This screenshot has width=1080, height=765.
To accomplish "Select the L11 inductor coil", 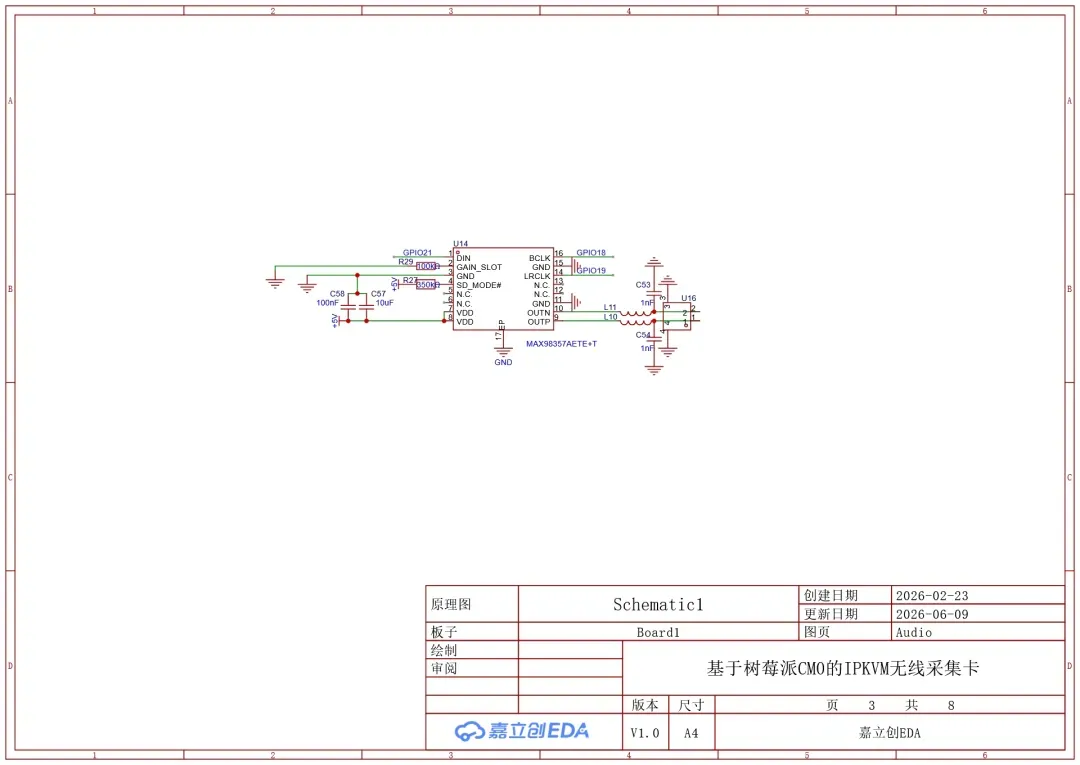I will pos(635,313).
